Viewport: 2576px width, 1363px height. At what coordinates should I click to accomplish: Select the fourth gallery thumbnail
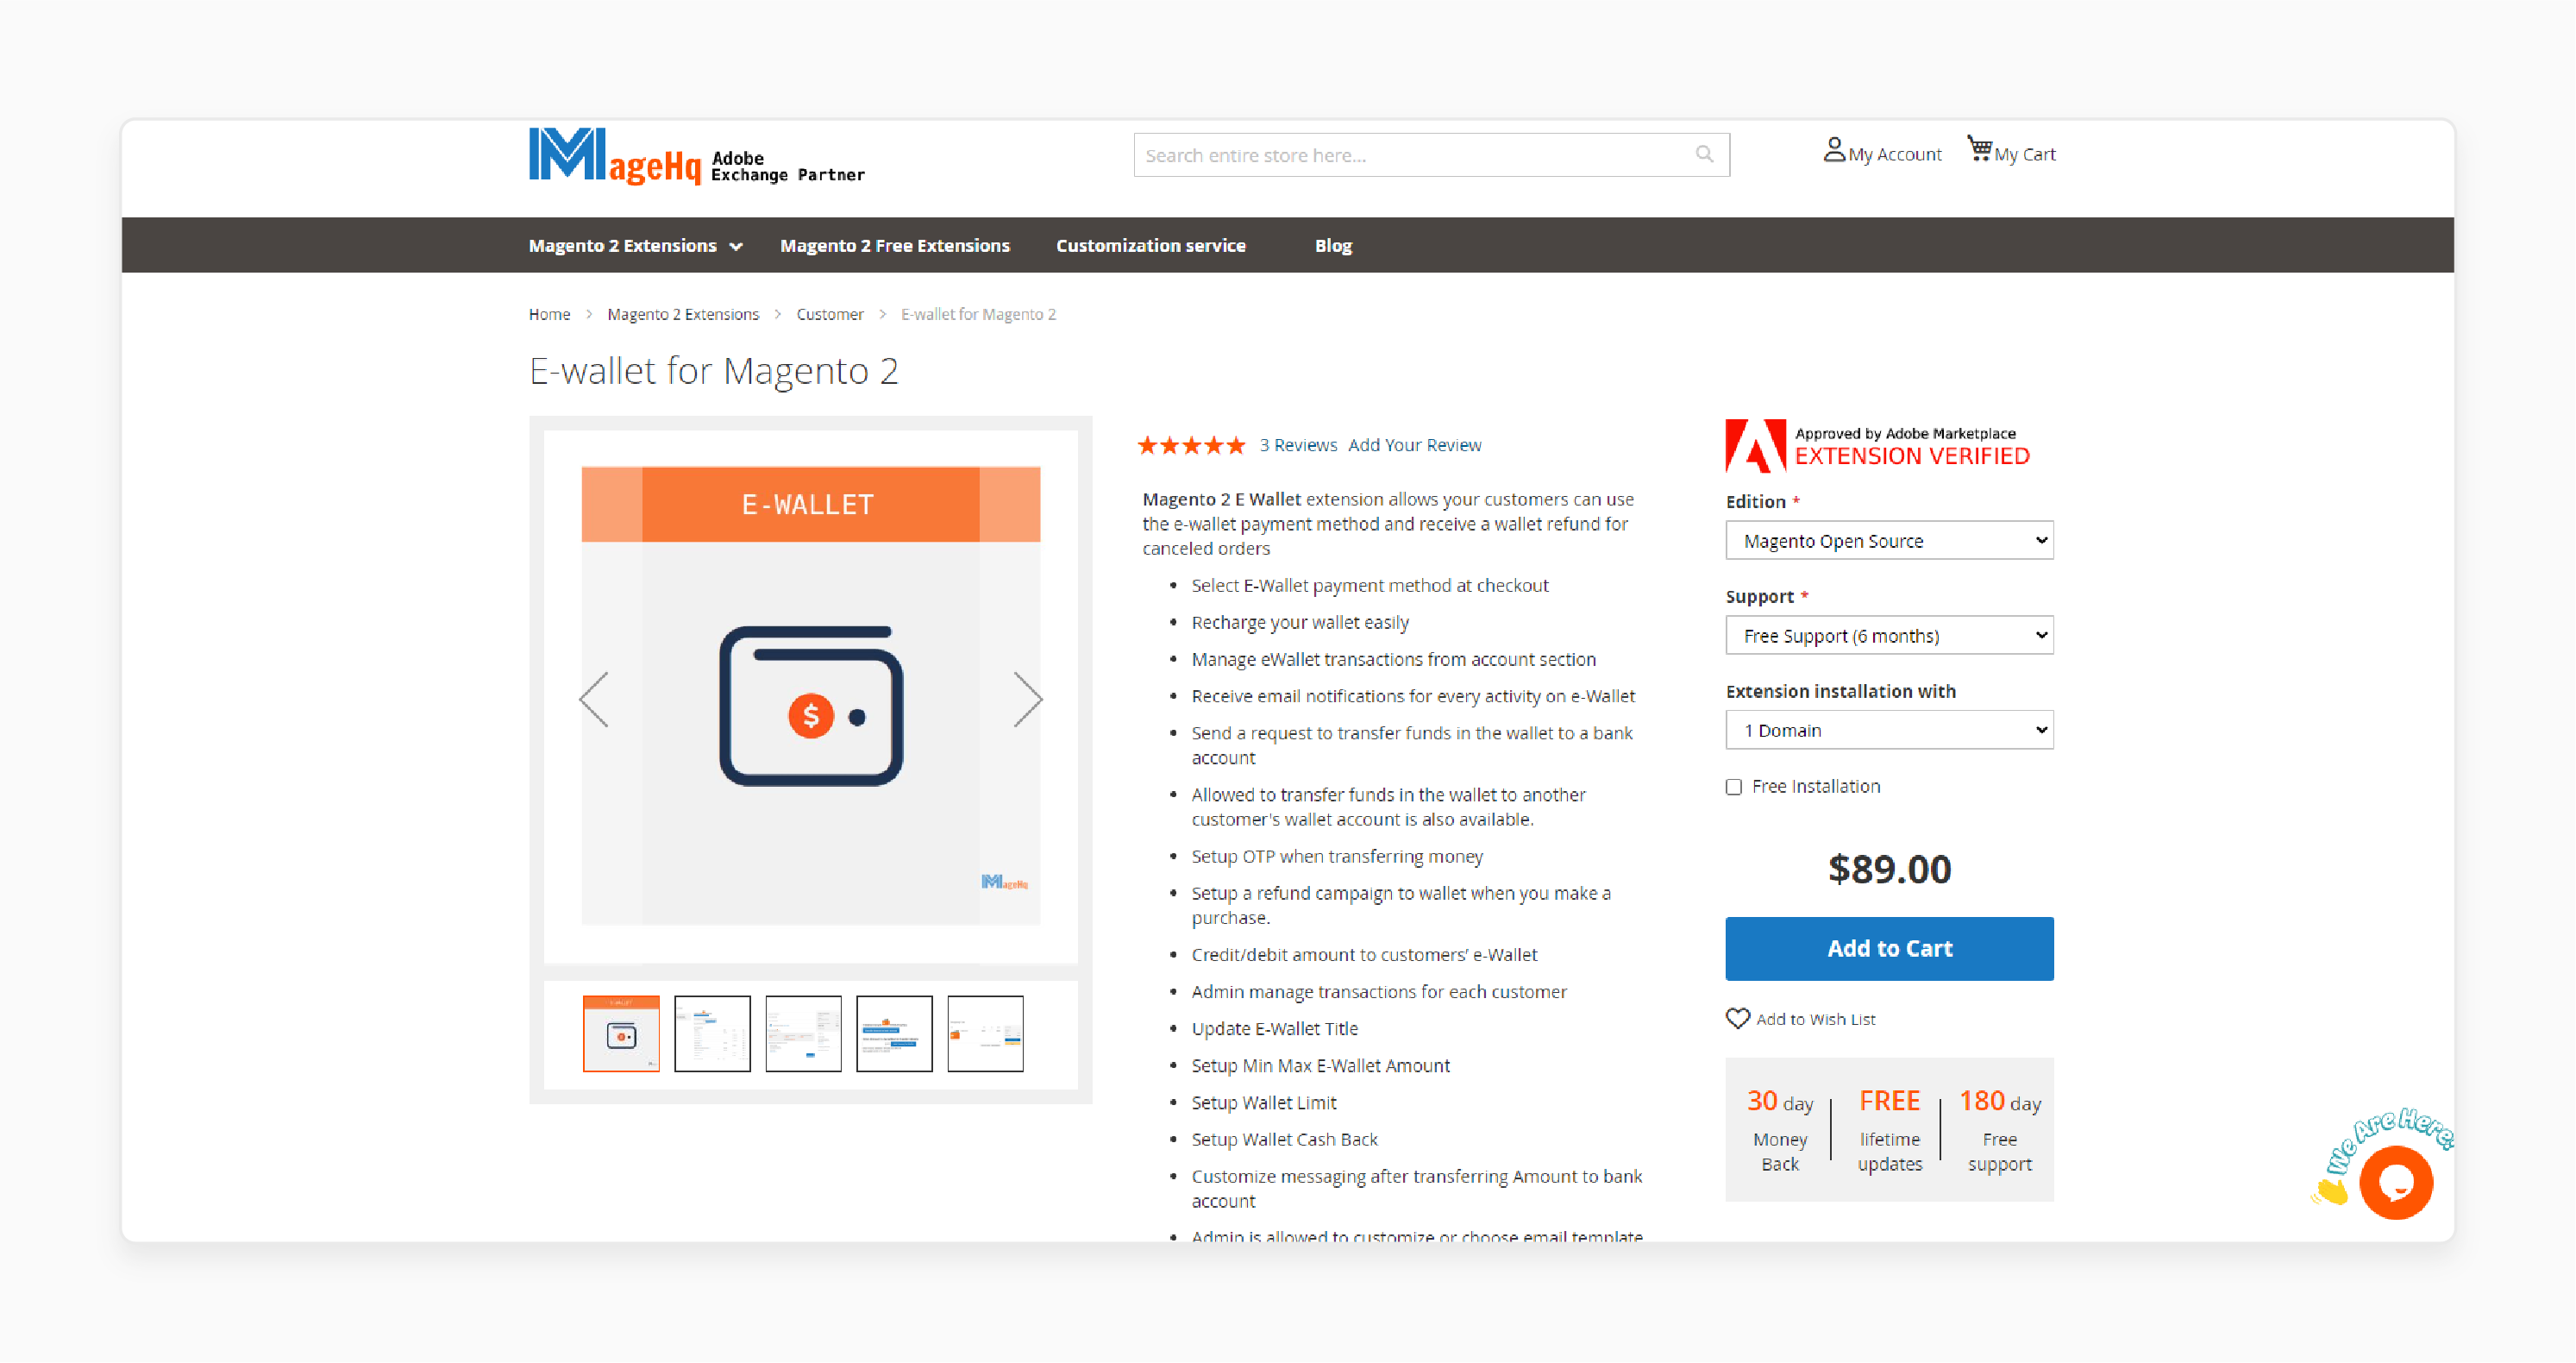point(894,1033)
